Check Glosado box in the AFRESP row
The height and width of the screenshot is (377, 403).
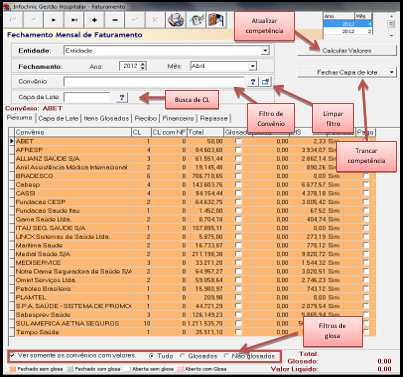coord(238,150)
